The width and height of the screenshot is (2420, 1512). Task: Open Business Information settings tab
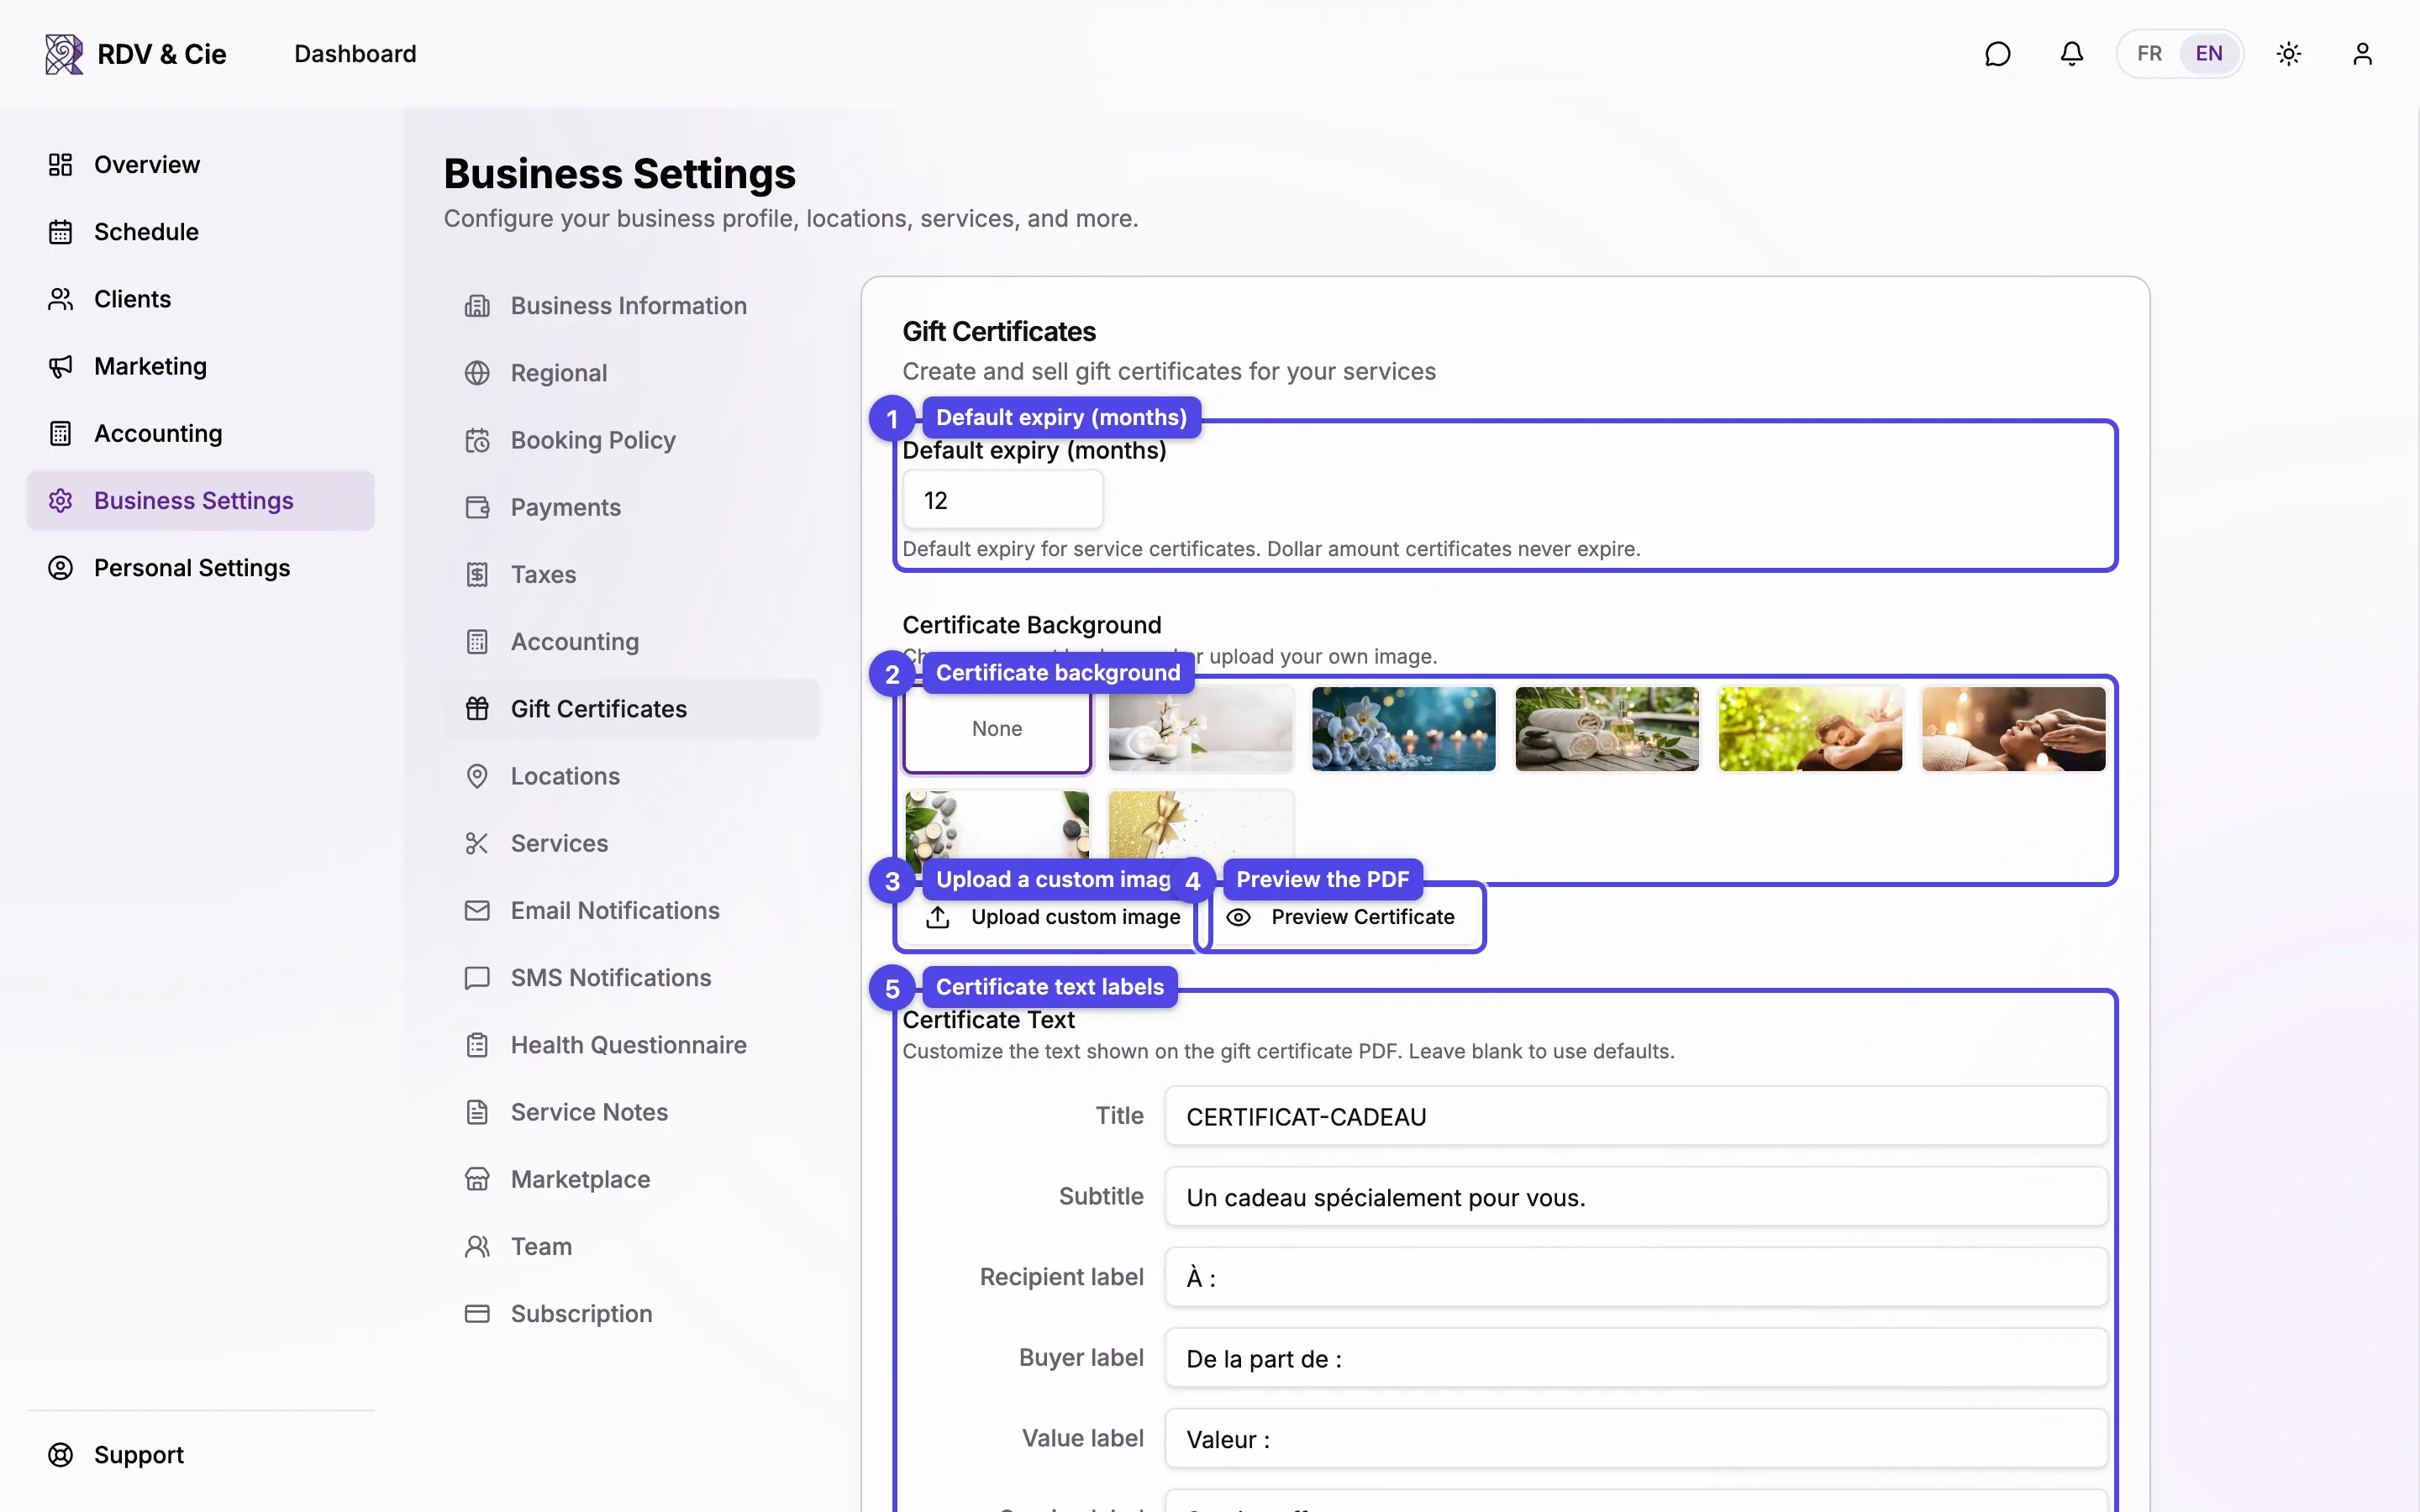pos(631,306)
